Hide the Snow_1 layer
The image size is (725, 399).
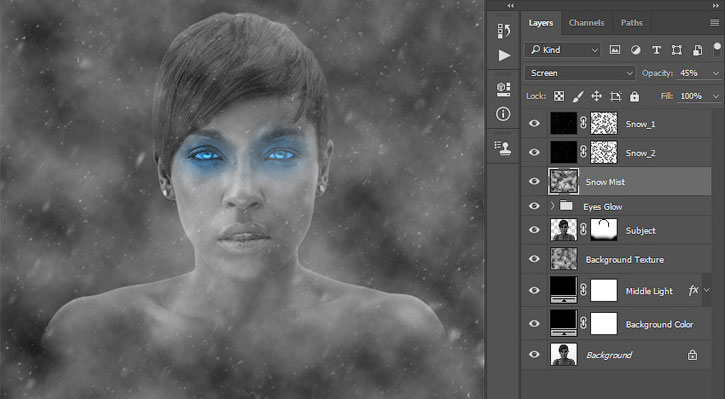click(x=534, y=123)
